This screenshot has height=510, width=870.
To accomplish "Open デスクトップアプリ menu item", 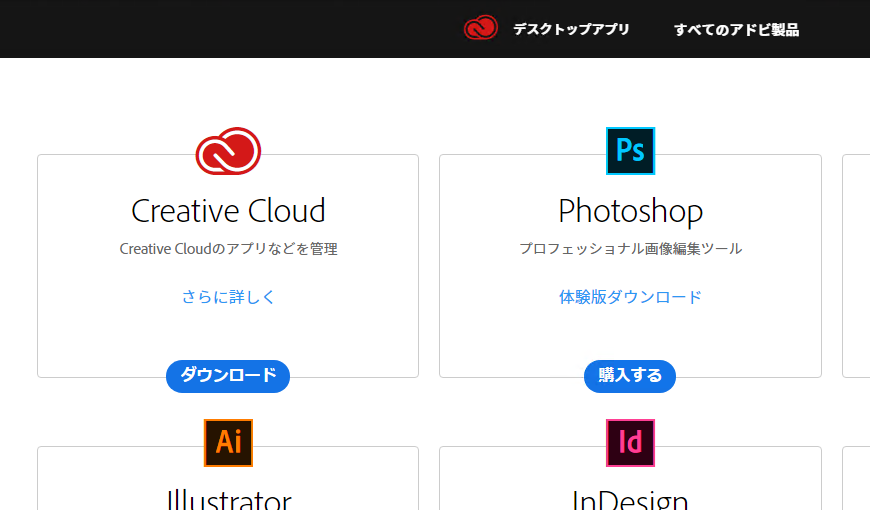I will click(571, 29).
